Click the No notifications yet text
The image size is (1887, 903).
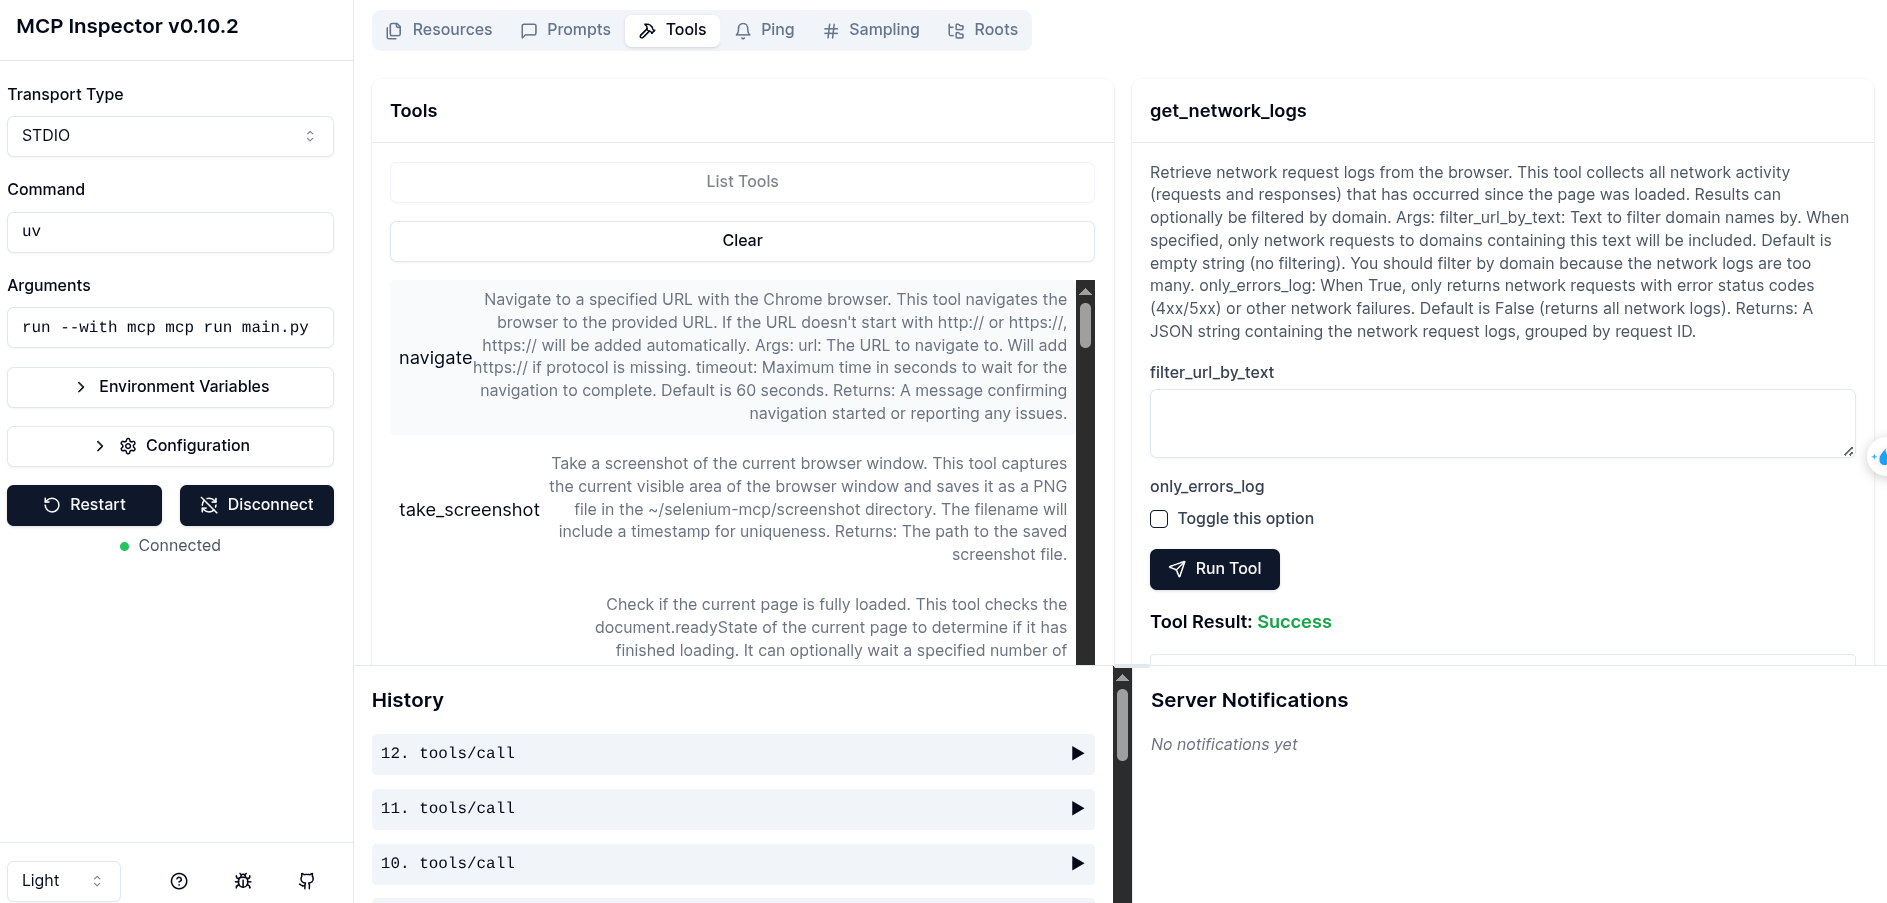[1224, 745]
